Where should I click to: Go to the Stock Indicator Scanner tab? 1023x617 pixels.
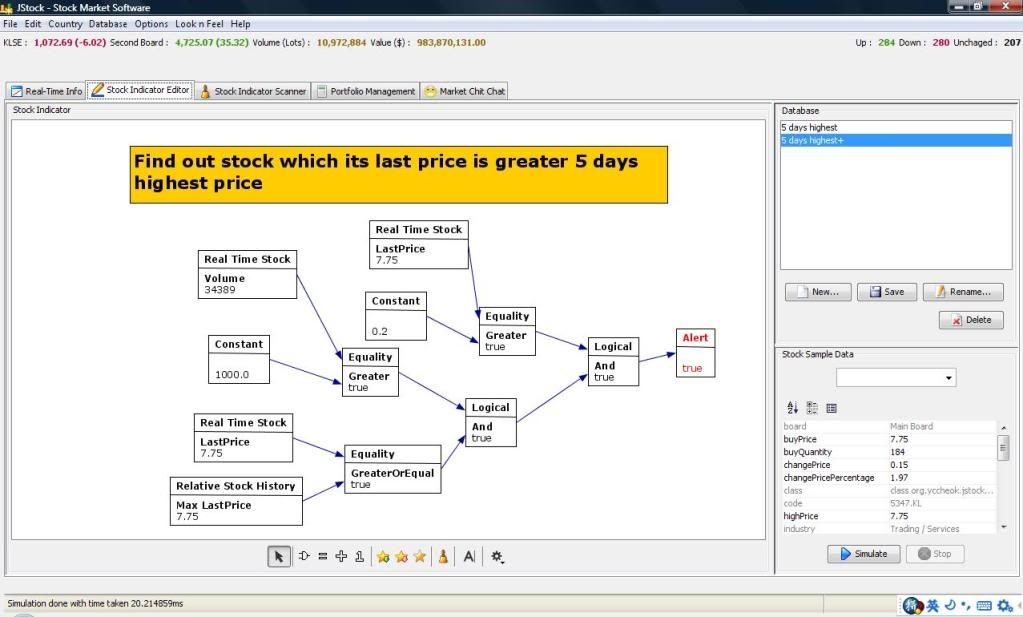click(252, 91)
